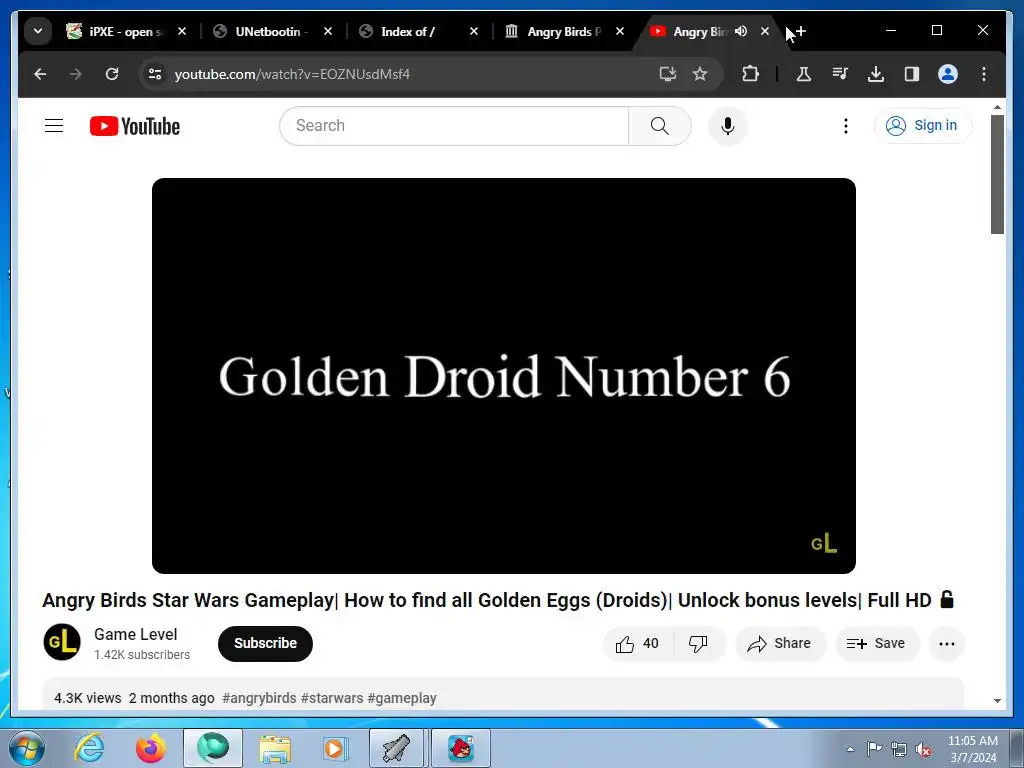
Task: Launch Internet Explorer from taskbar
Action: point(89,748)
